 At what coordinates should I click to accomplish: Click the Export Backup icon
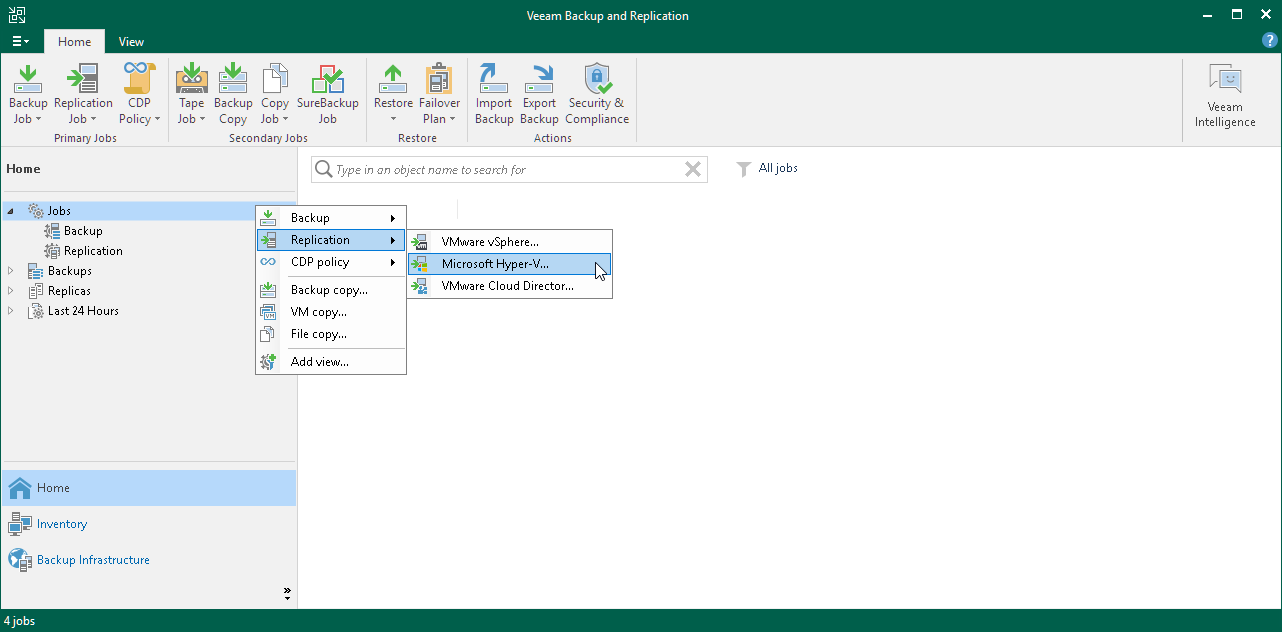point(540,79)
